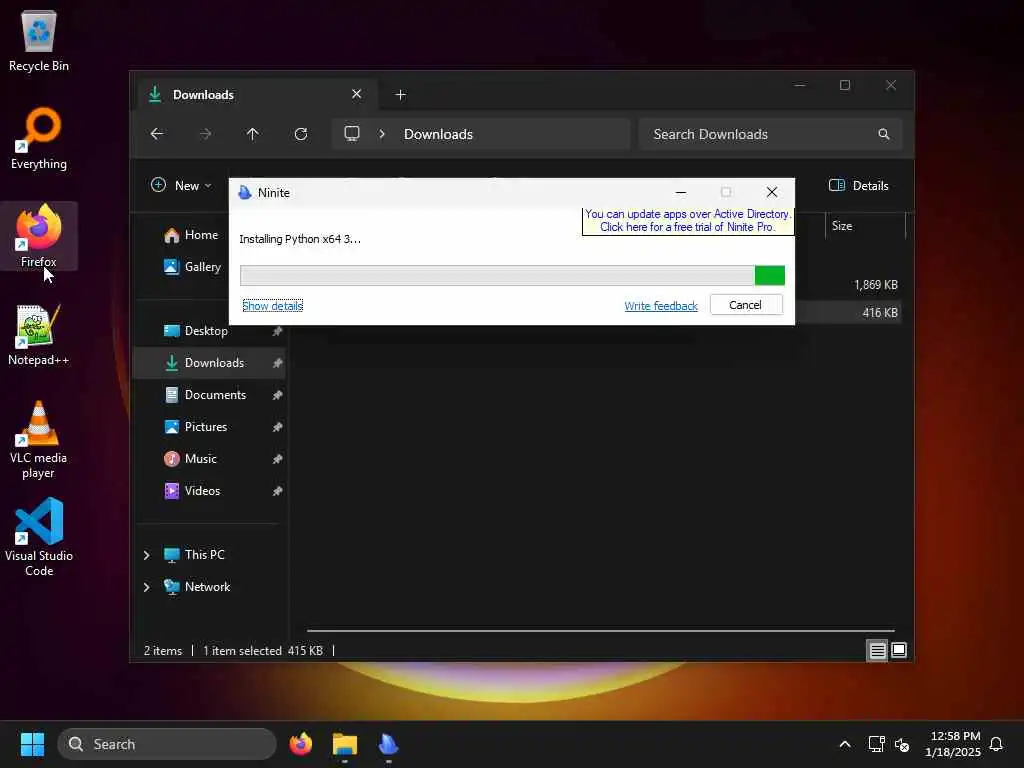Open network status tray icon

coord(876,744)
